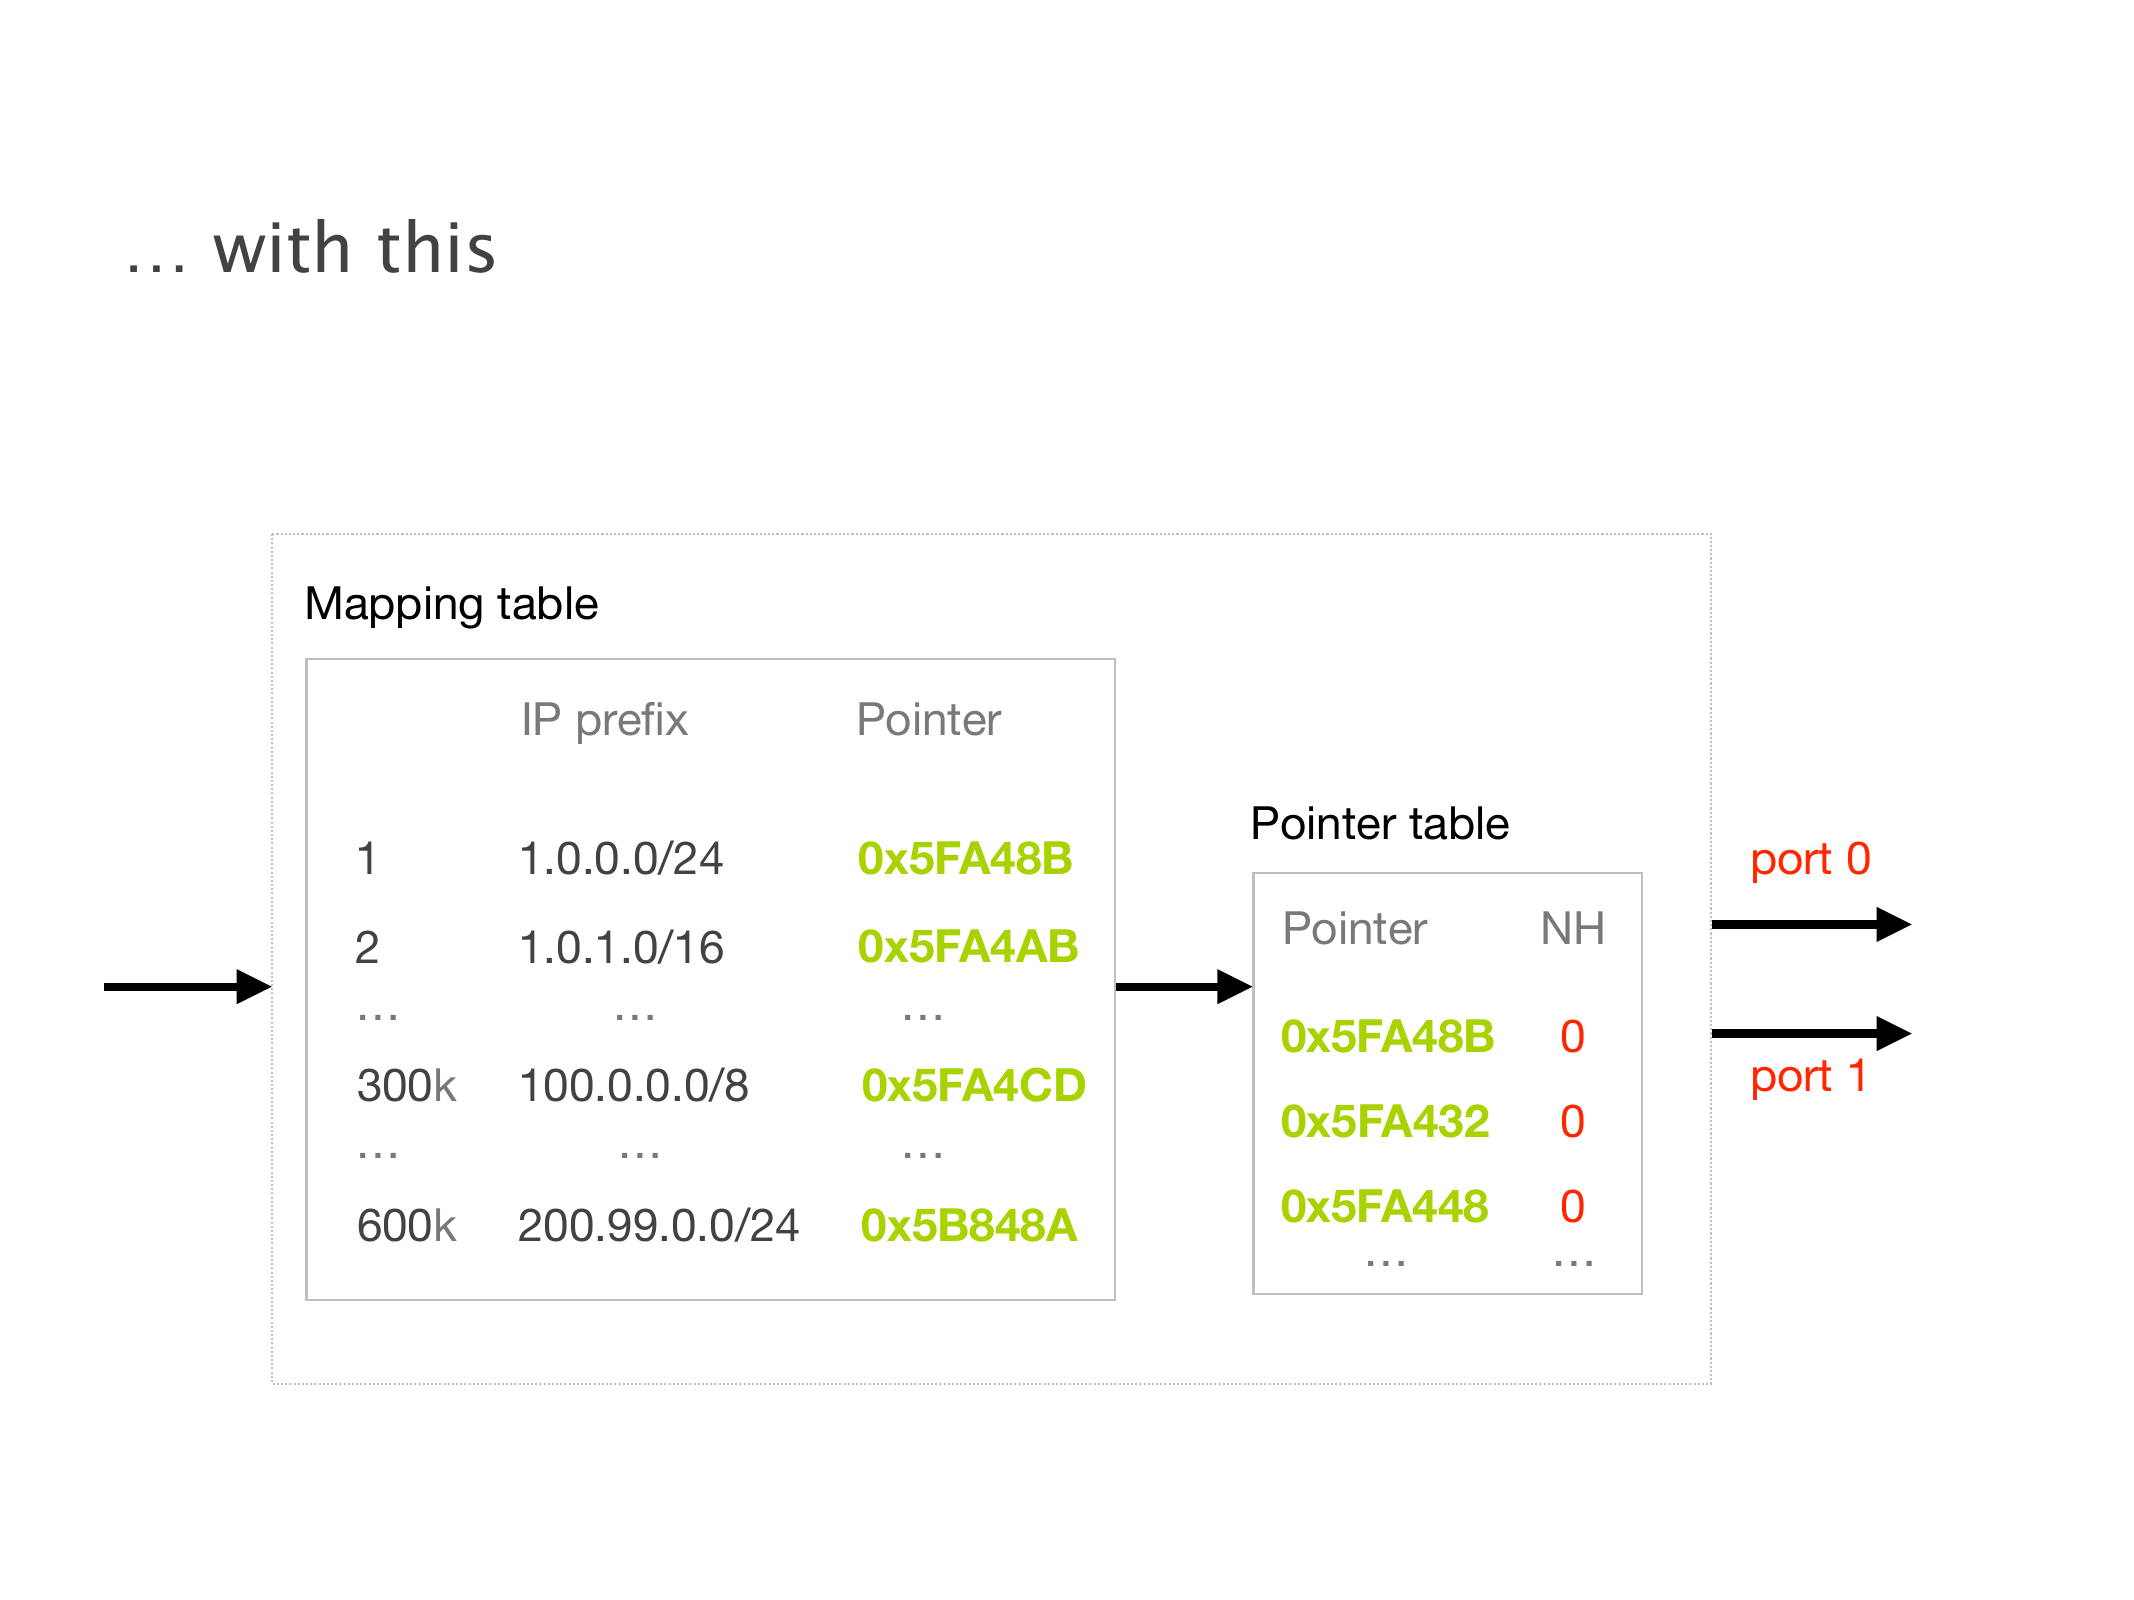Click the 200.99.0.0/24 prefix entry
Screen dimensions: 2134x1600
658,1226
